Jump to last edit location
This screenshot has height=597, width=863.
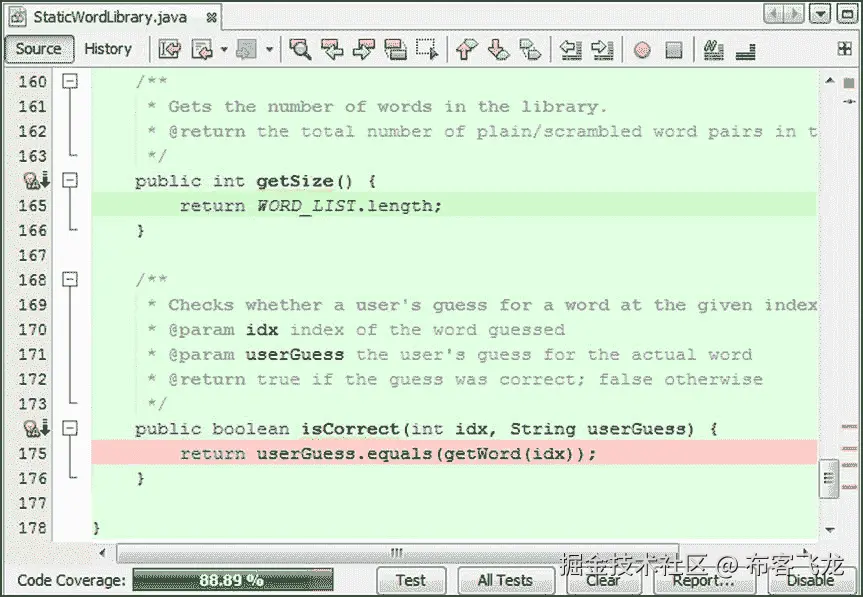(x=170, y=49)
